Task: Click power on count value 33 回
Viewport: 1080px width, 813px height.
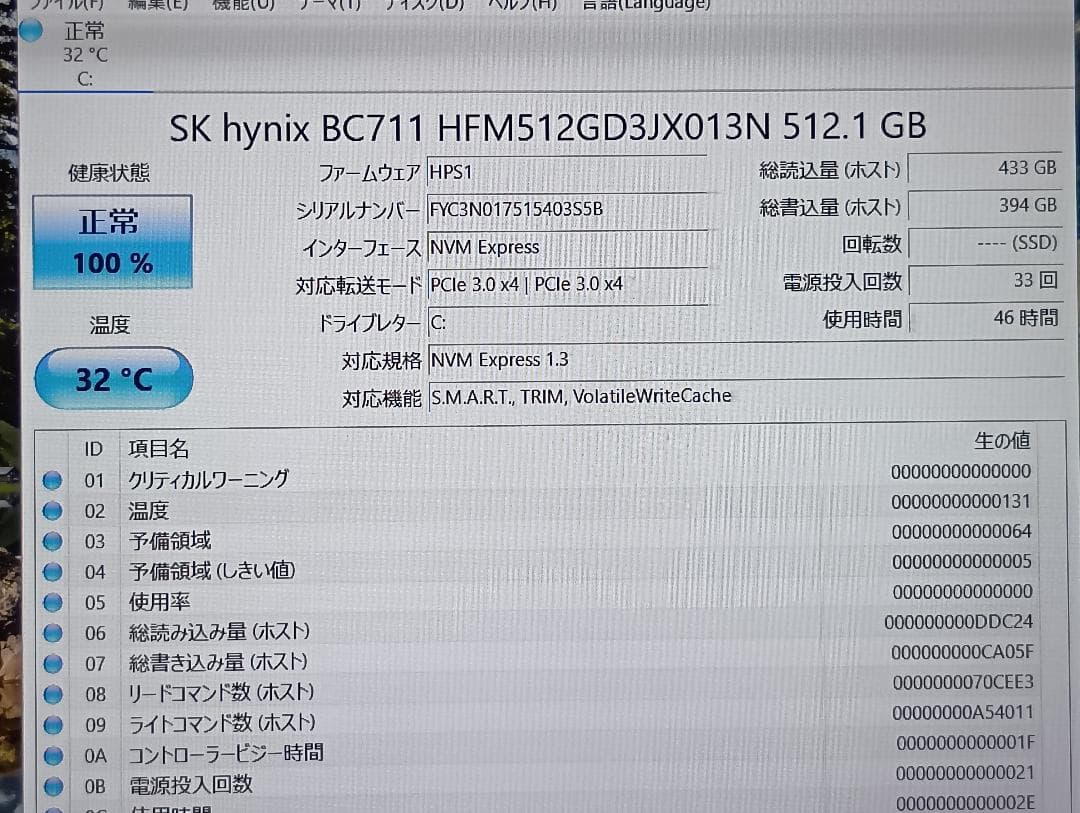Action: pyautogui.click(x=985, y=280)
